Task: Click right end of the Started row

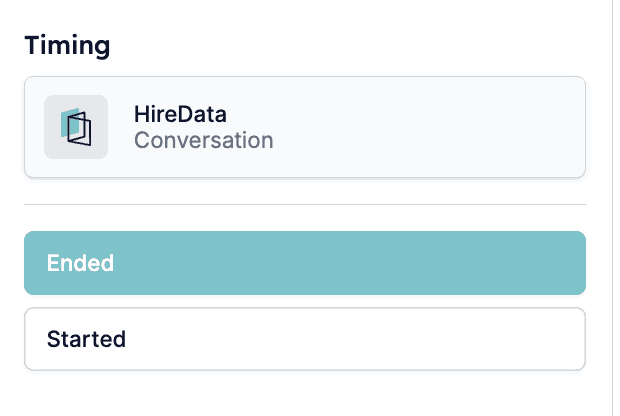Action: (554, 339)
